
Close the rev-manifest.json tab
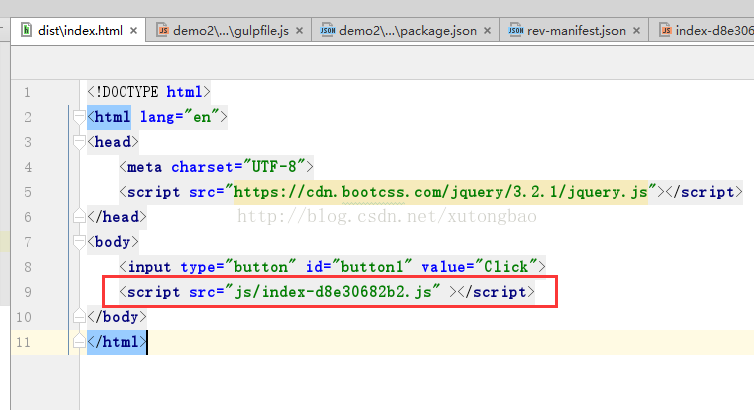pos(636,31)
